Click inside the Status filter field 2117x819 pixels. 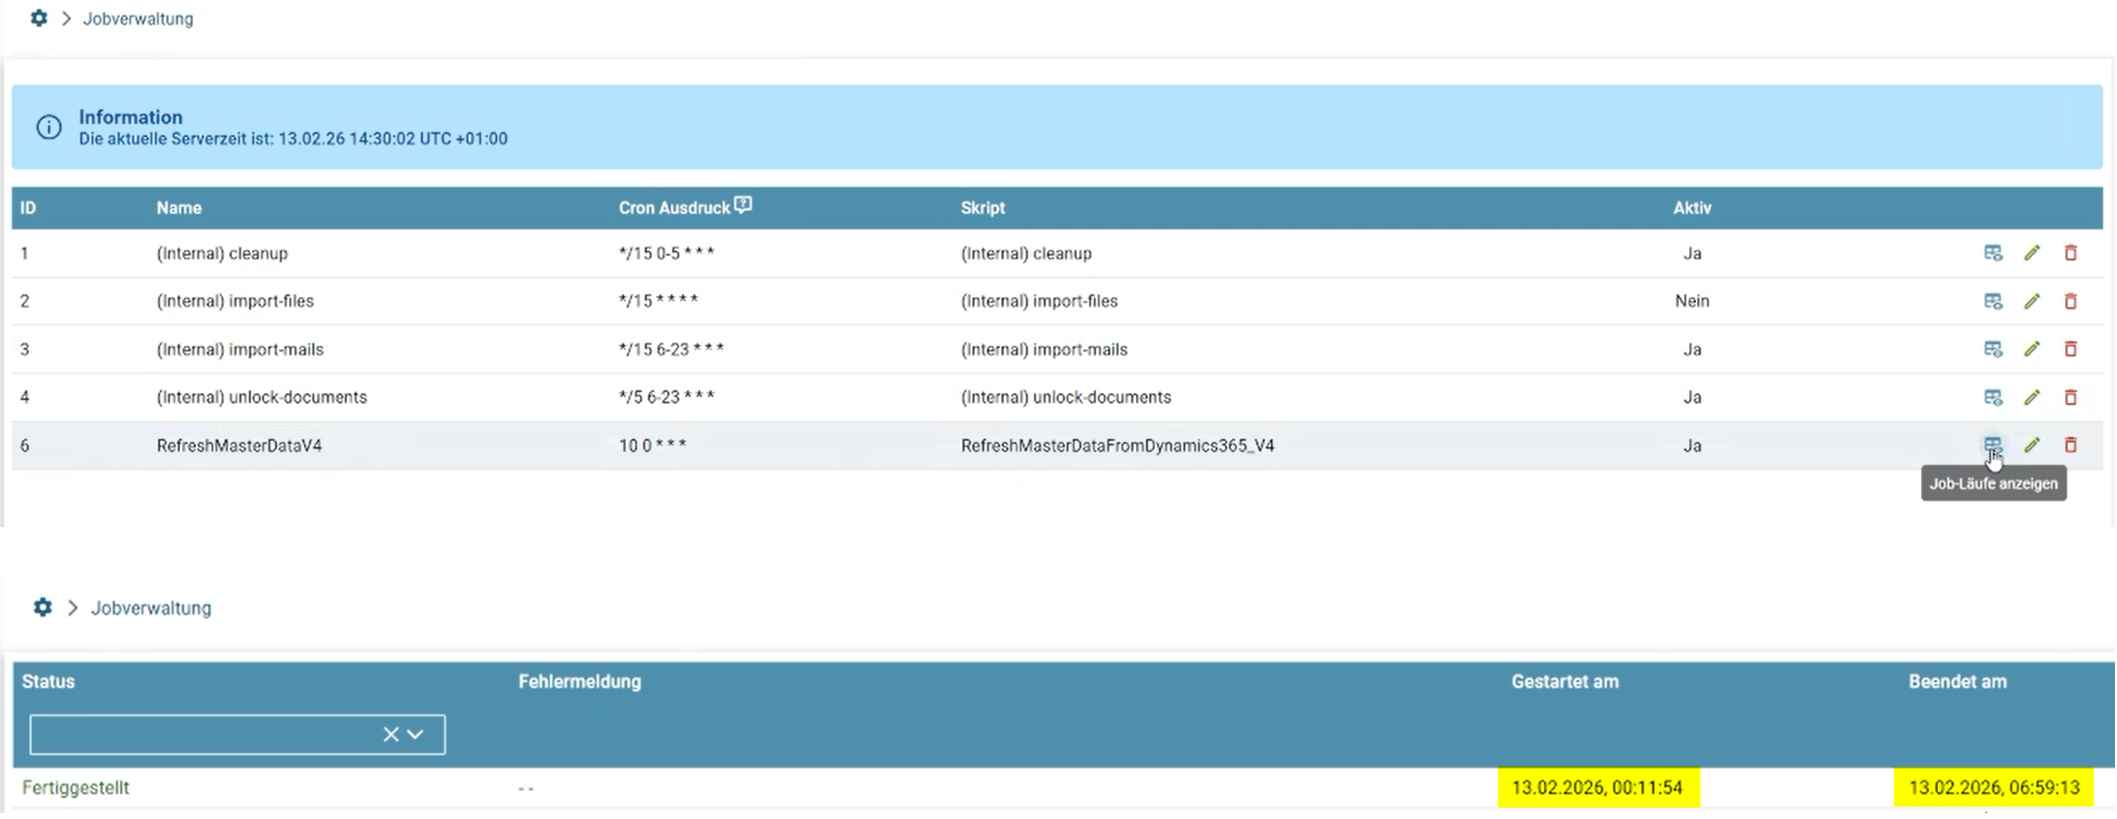tap(200, 734)
